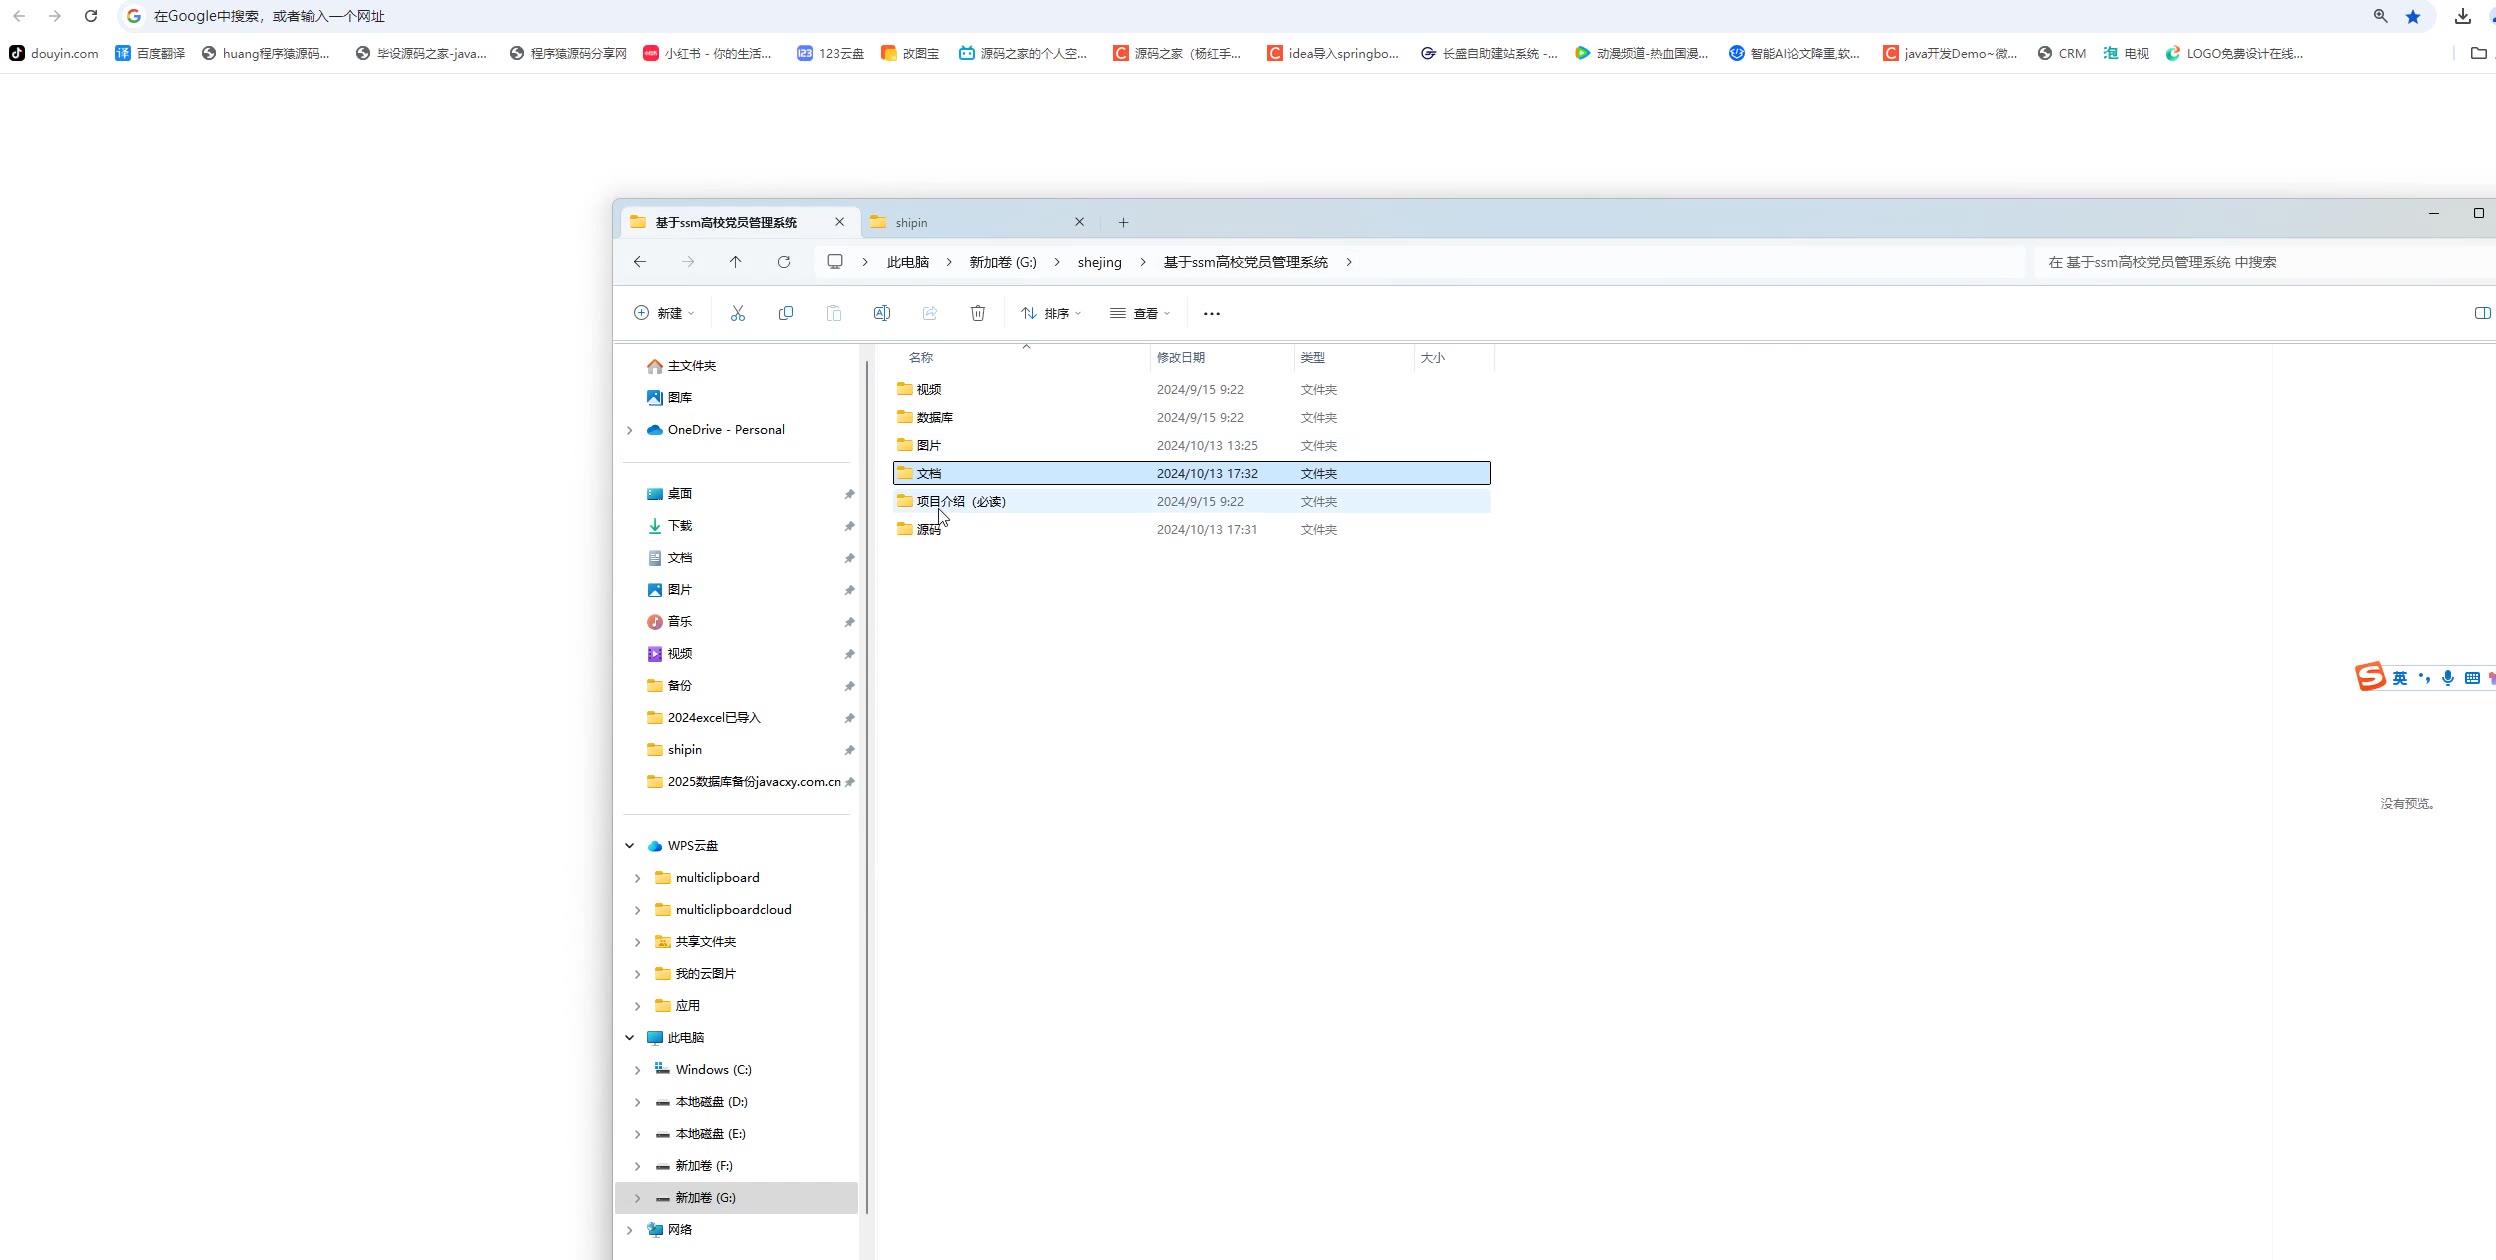This screenshot has height=1260, width=2496.
Task: Click the Cut scissors icon in toolbar
Action: pos(738,313)
